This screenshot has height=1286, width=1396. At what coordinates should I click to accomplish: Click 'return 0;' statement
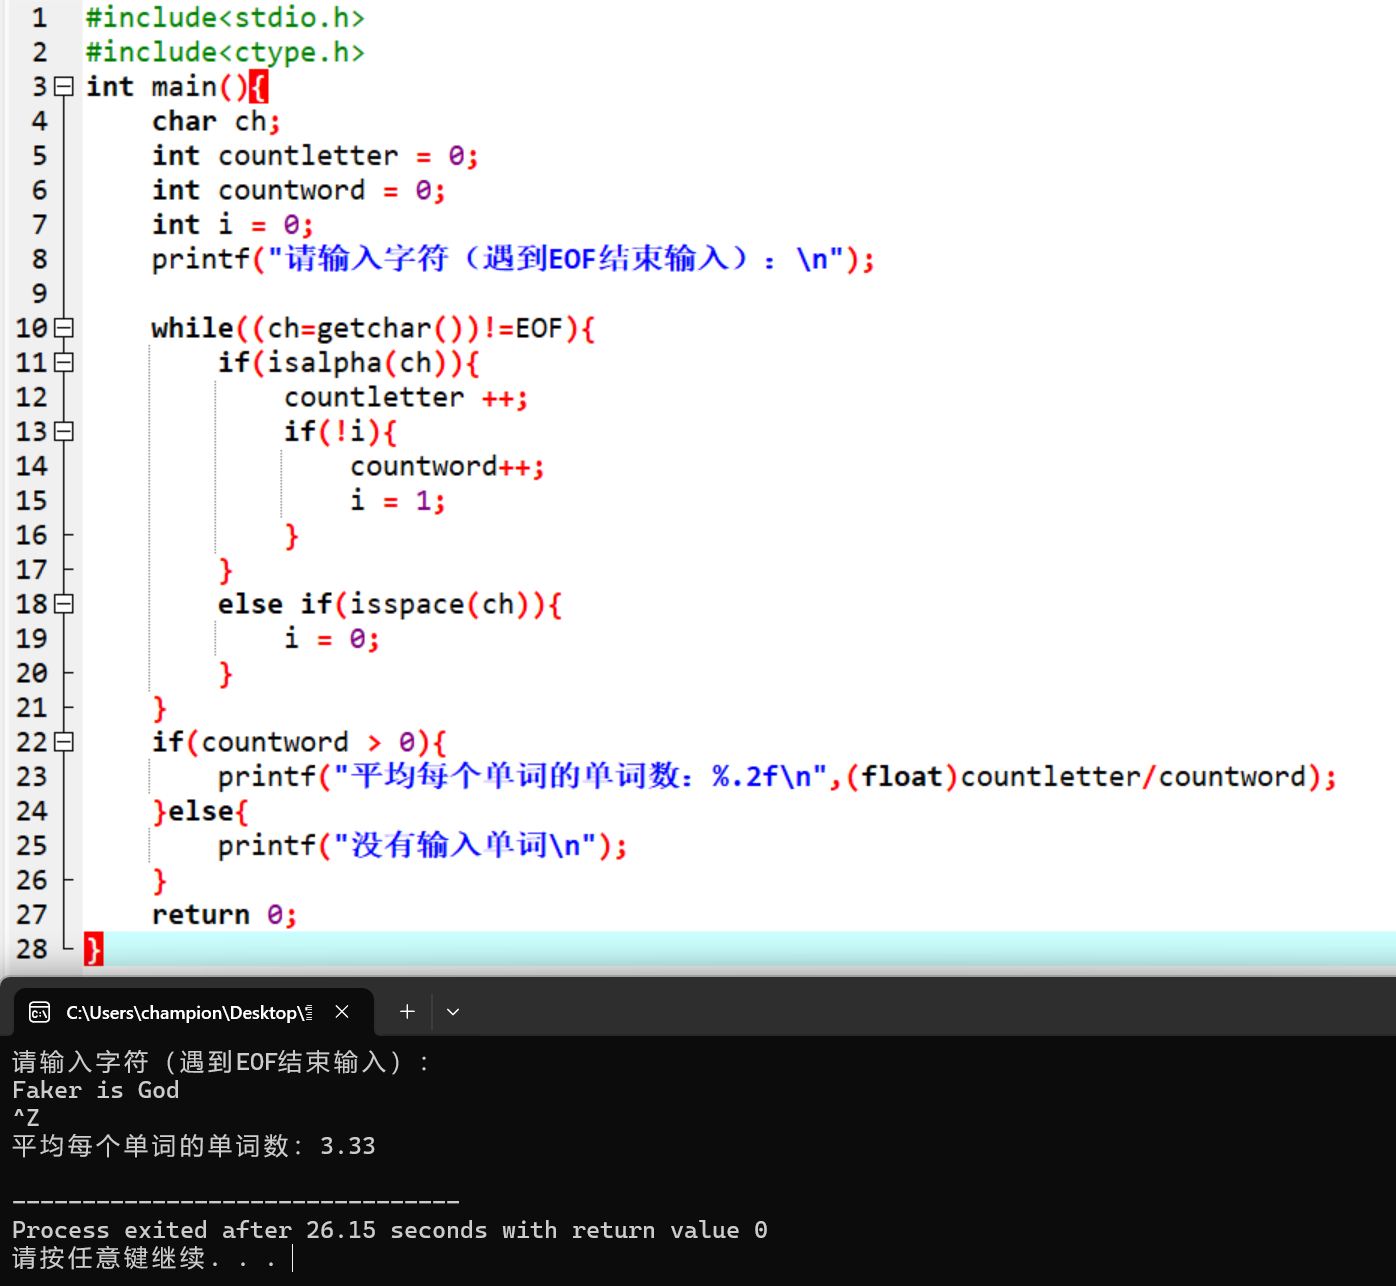click(224, 915)
